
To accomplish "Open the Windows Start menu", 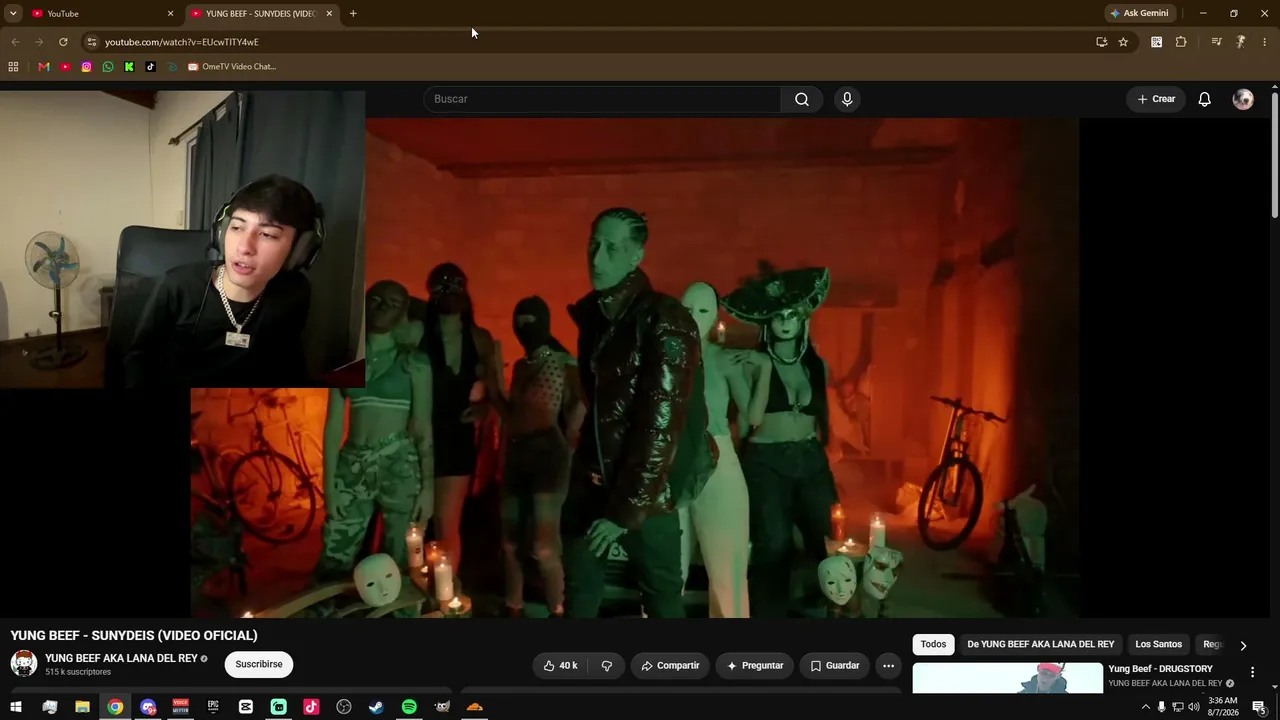I will click(x=16, y=707).
